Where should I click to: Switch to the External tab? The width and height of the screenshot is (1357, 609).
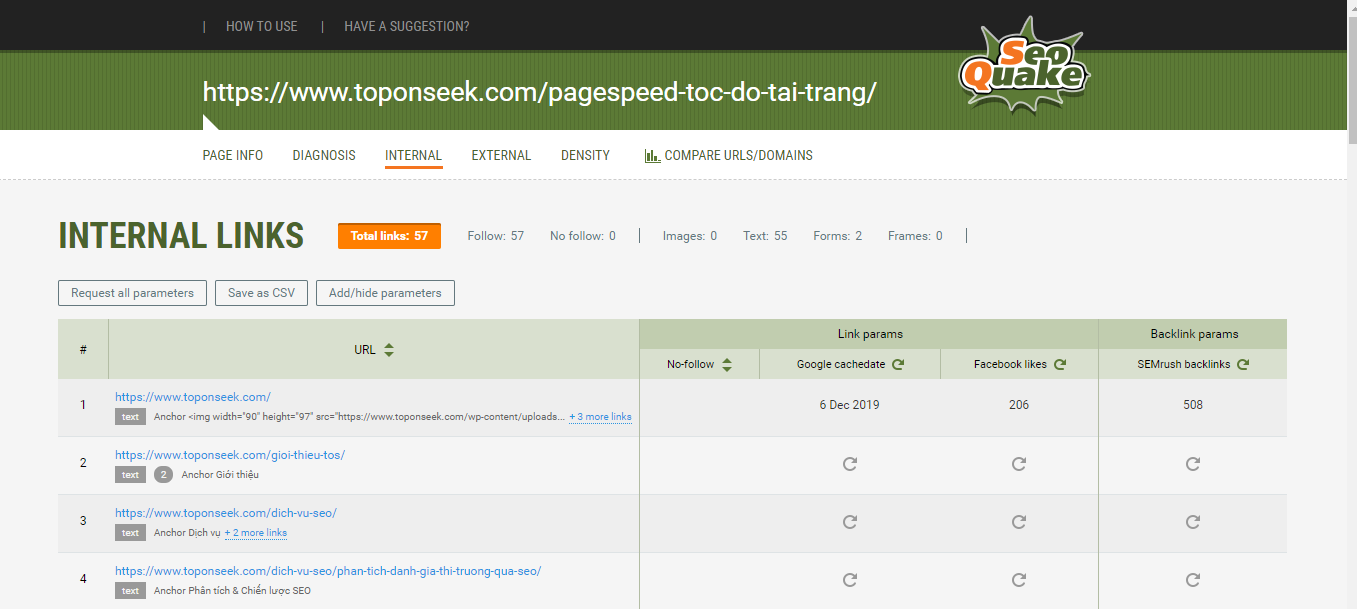tap(501, 156)
